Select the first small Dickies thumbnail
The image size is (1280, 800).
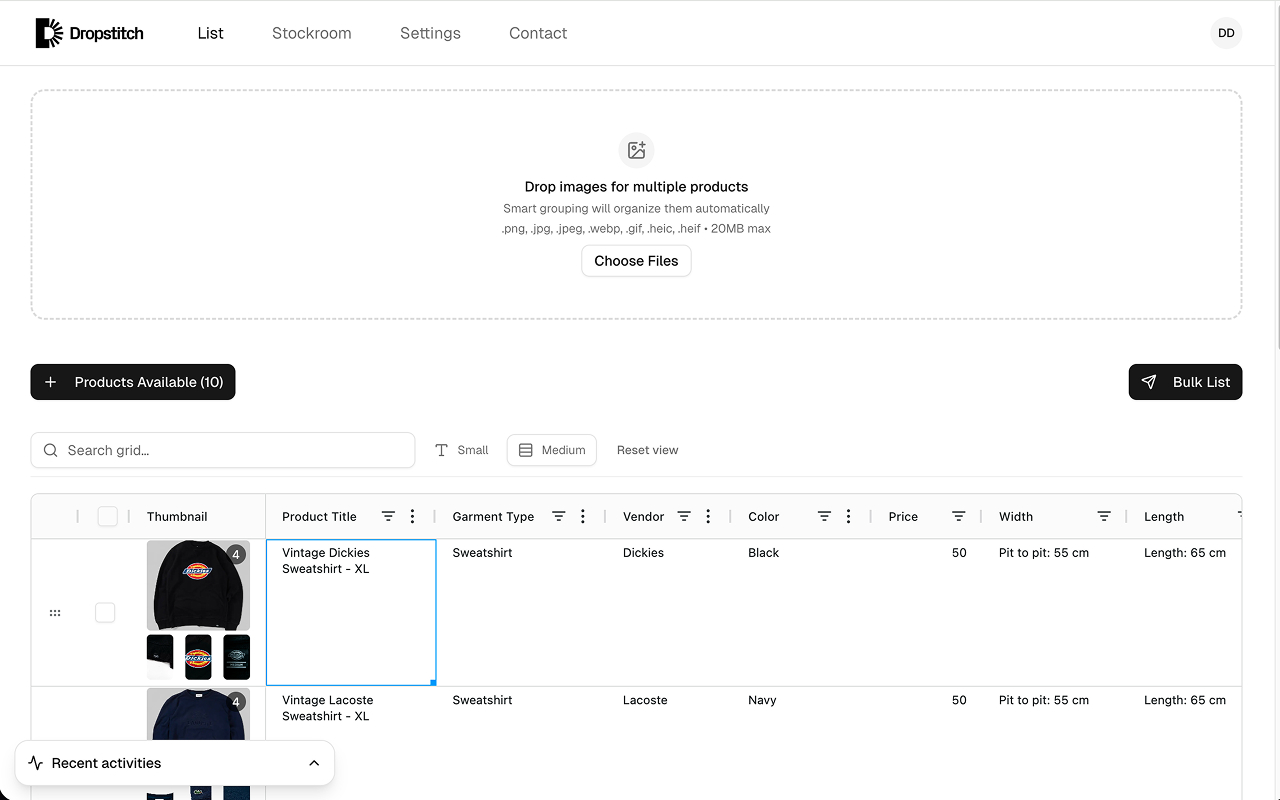coord(160,657)
